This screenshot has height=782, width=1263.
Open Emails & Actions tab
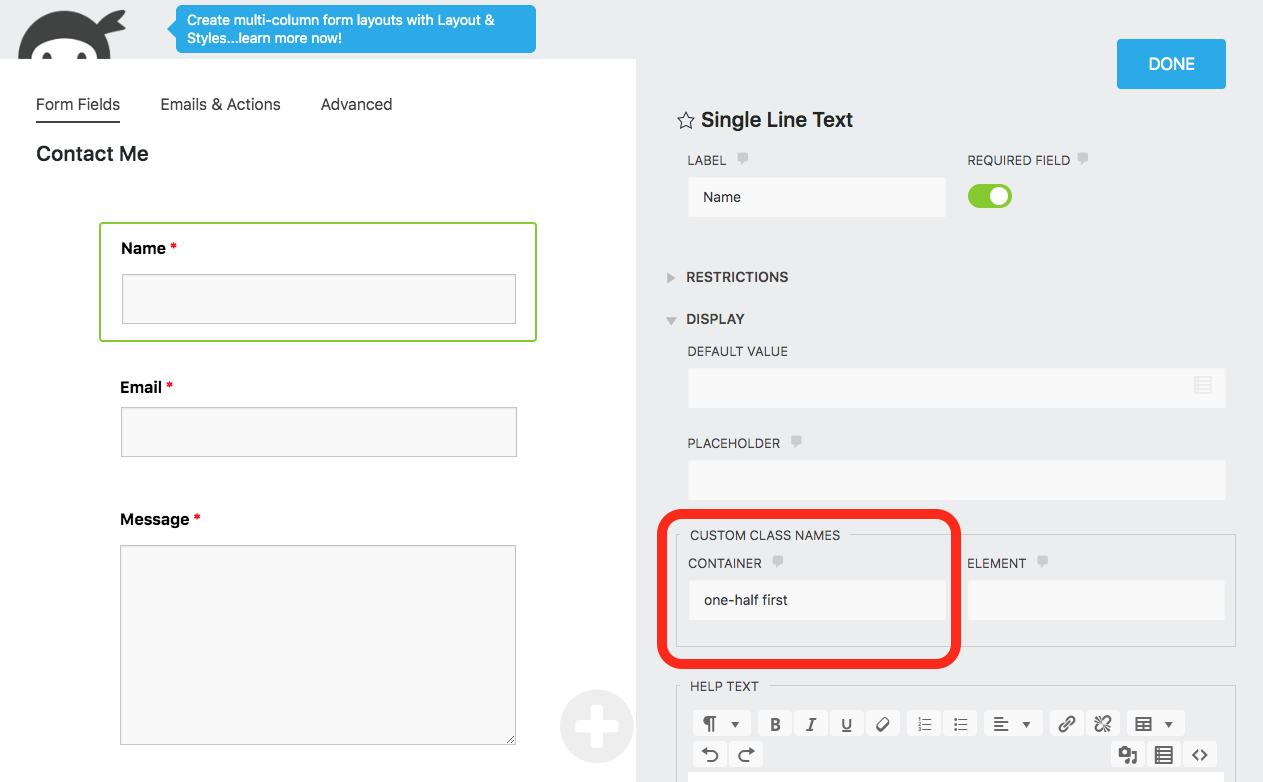click(x=220, y=105)
